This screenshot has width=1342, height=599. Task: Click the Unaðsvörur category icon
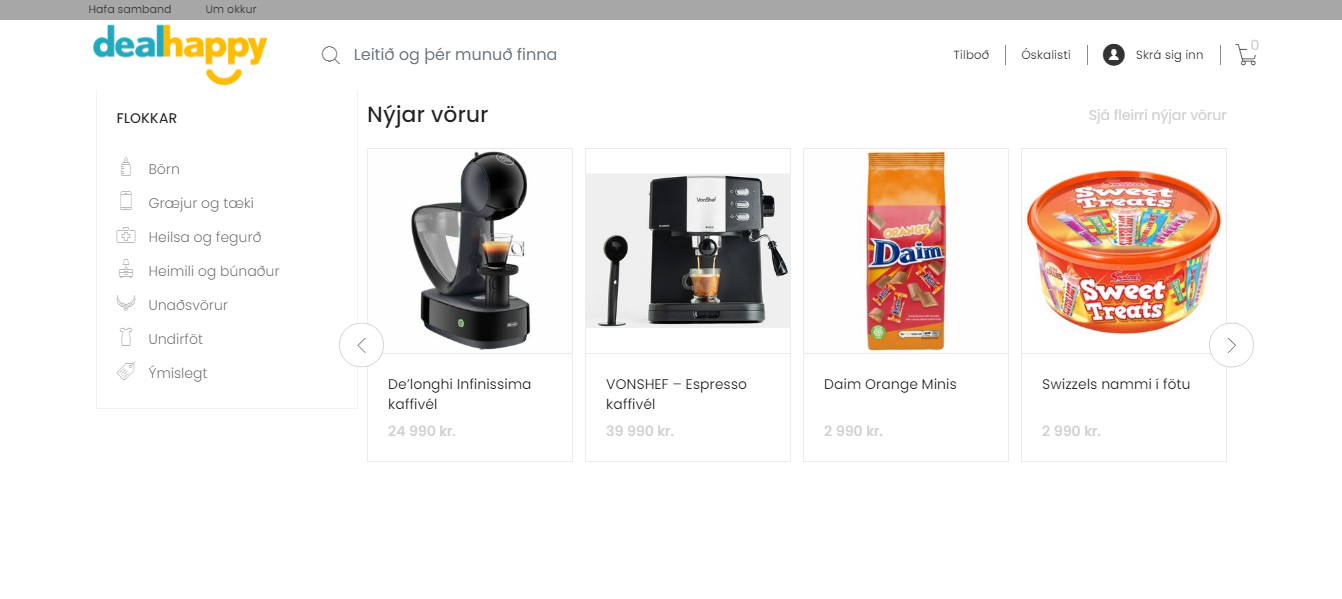(126, 303)
